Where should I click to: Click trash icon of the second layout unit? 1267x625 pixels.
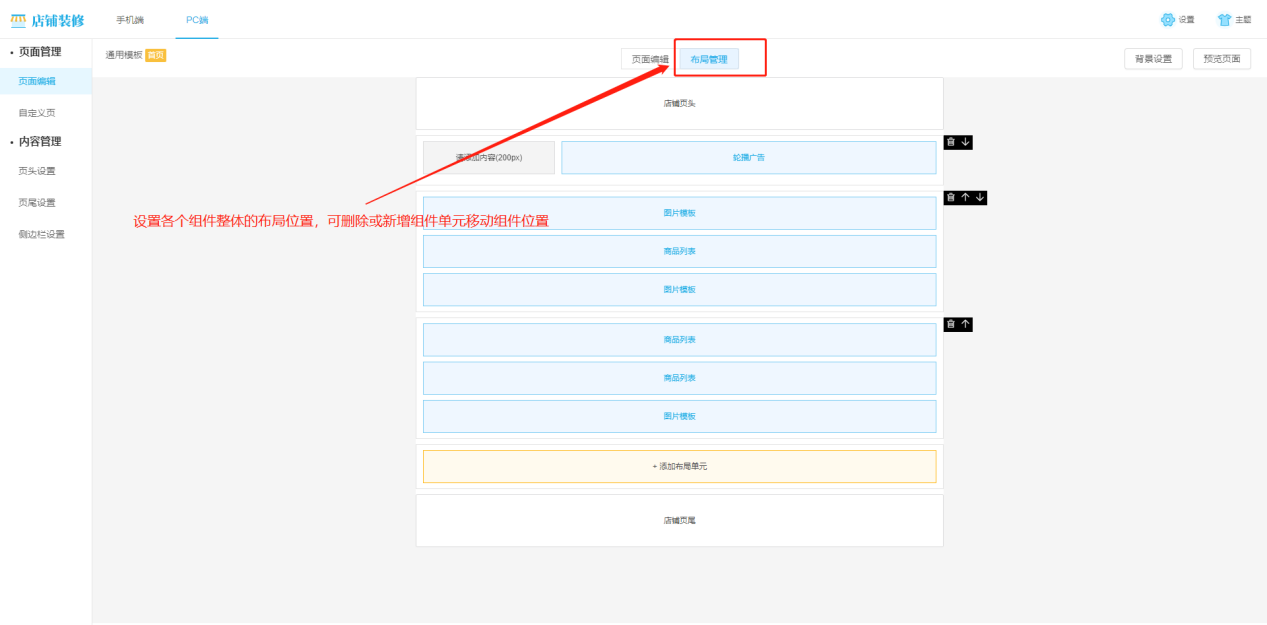(x=951, y=198)
